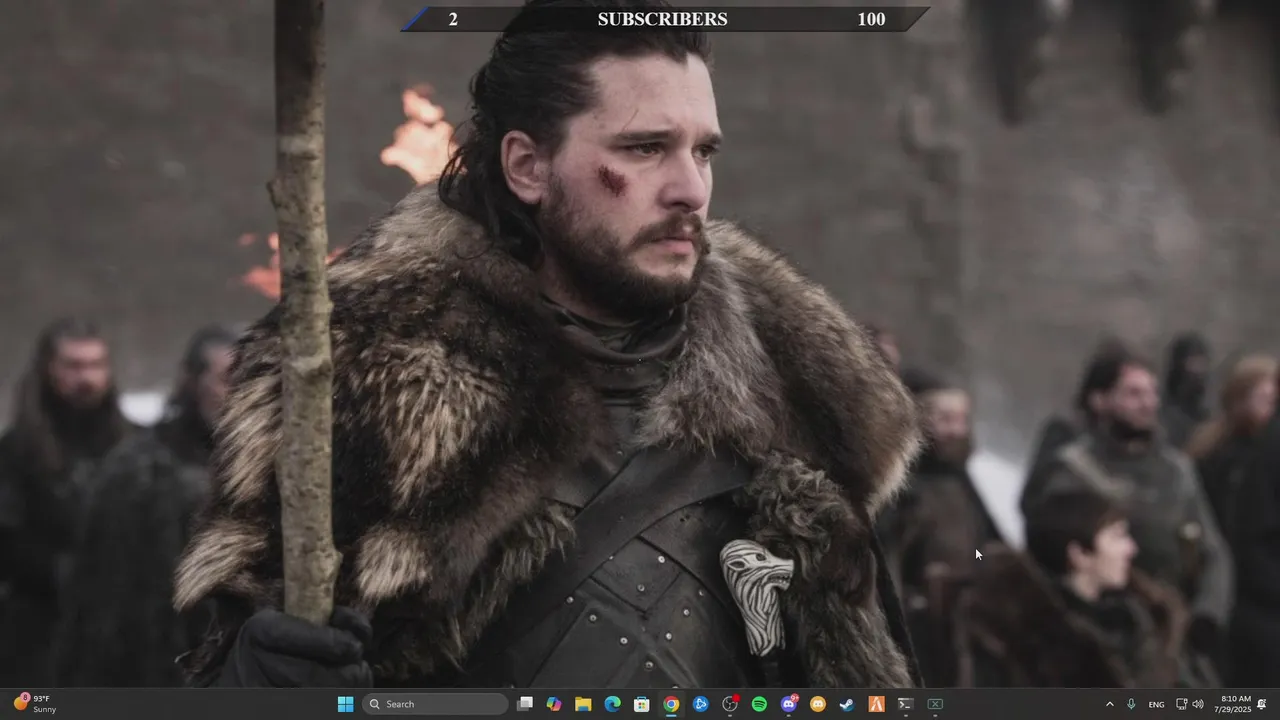Switch to Google Chrome in the taskbar
The width and height of the screenshot is (1280, 720).
coord(671,704)
